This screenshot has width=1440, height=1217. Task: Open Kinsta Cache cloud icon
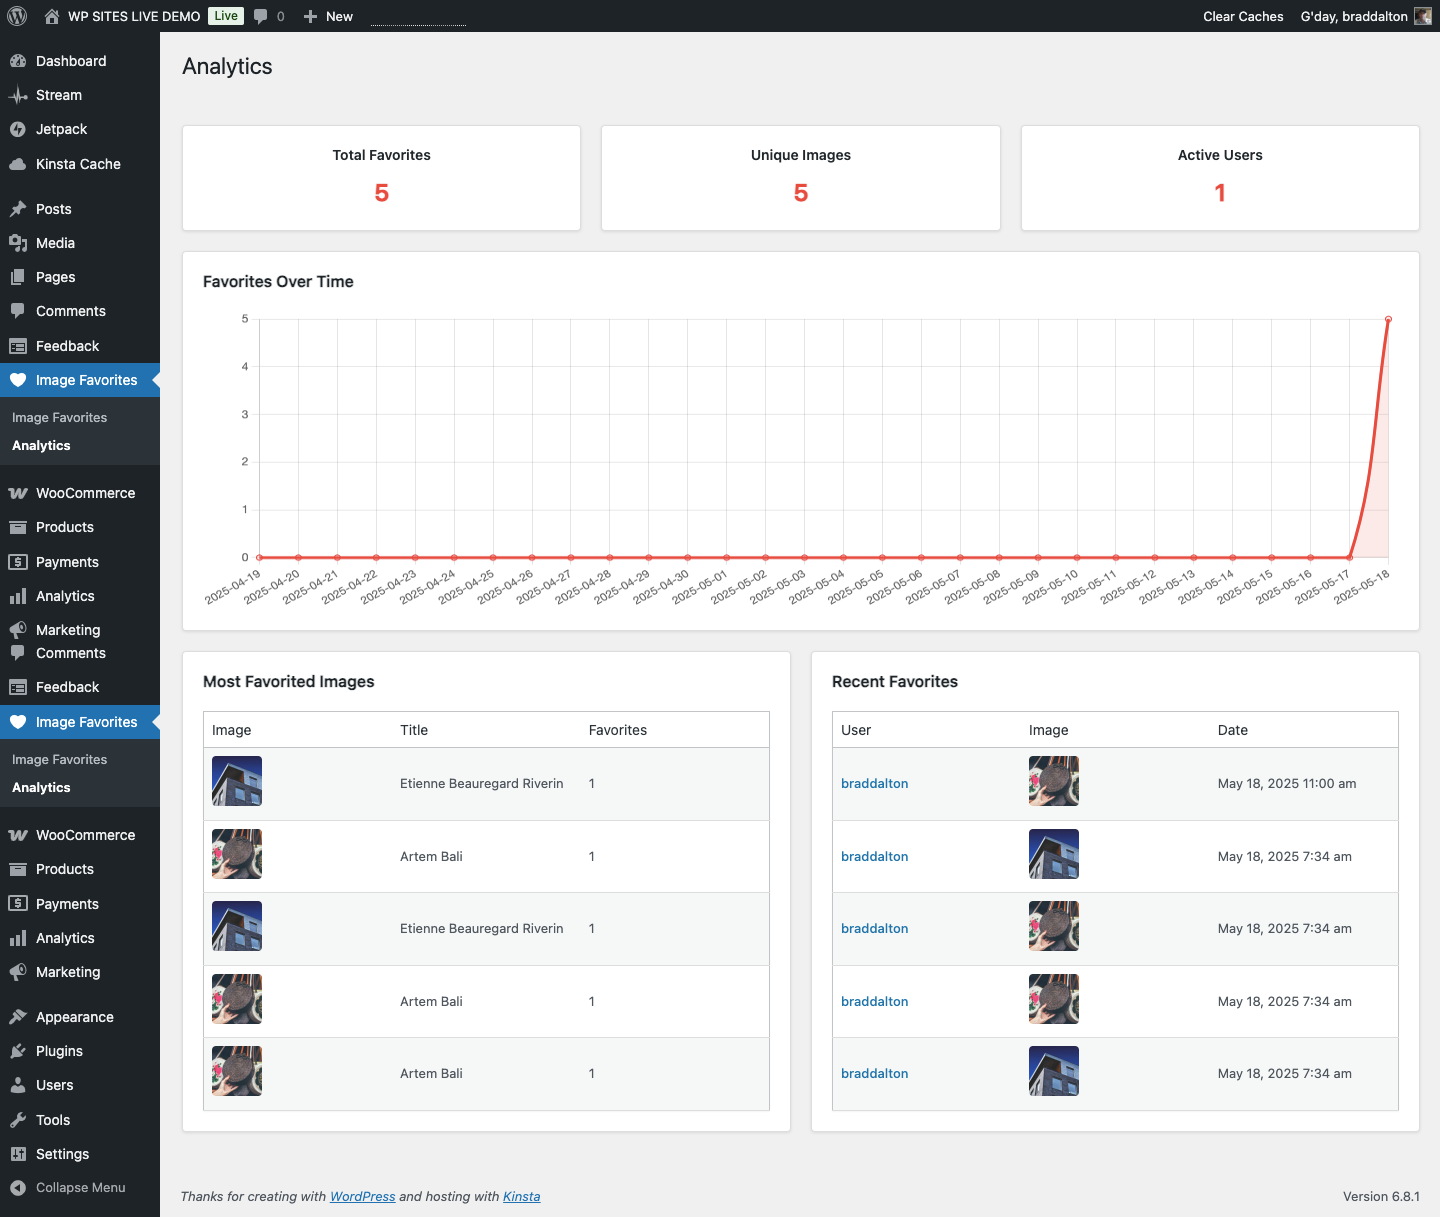click(18, 164)
